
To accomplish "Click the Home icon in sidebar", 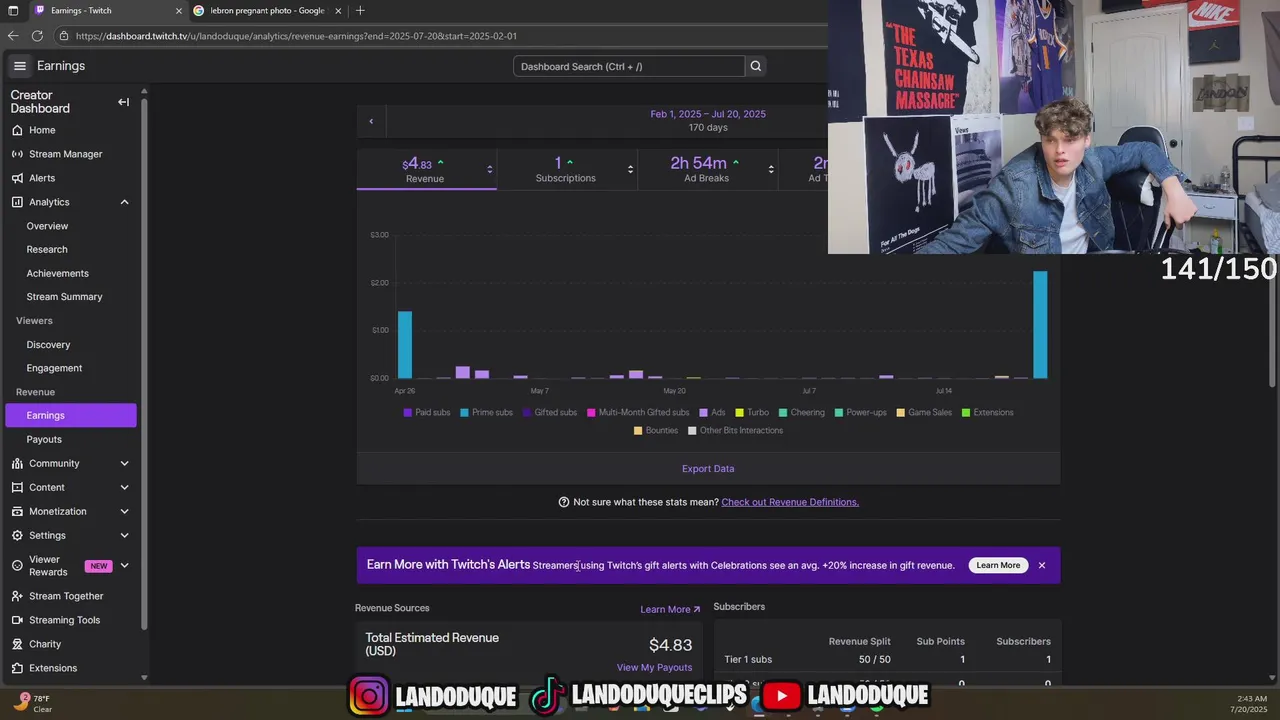I will click(x=17, y=130).
